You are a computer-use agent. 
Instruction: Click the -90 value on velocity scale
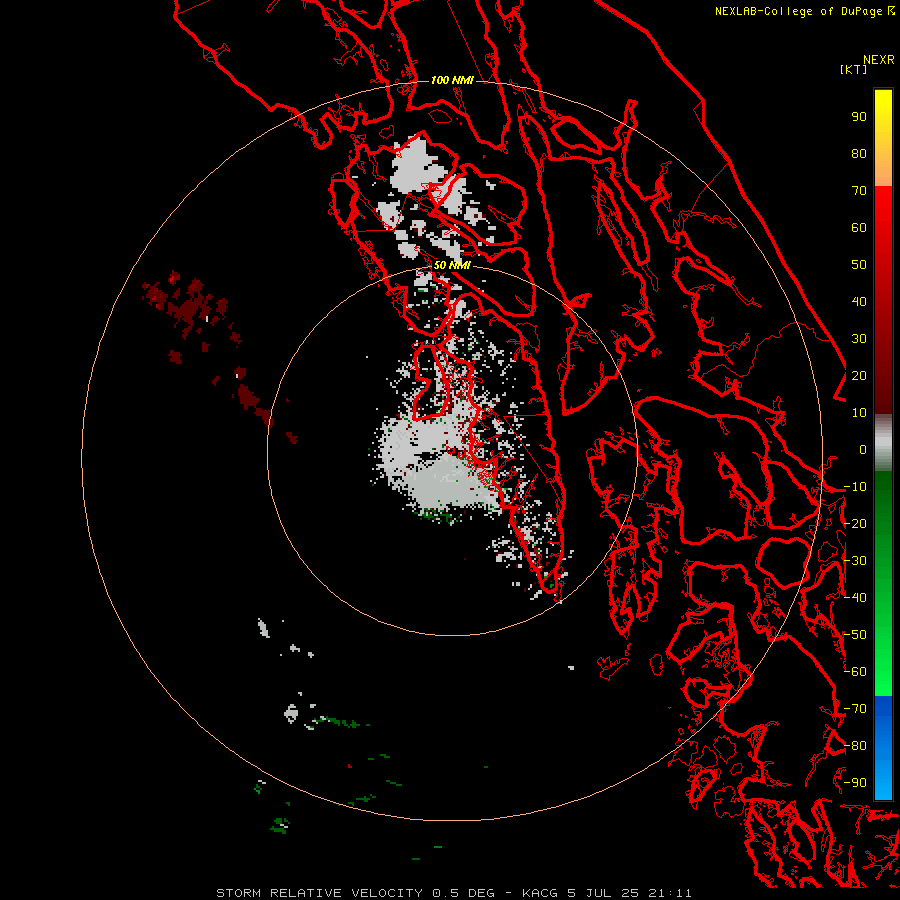coord(855,783)
